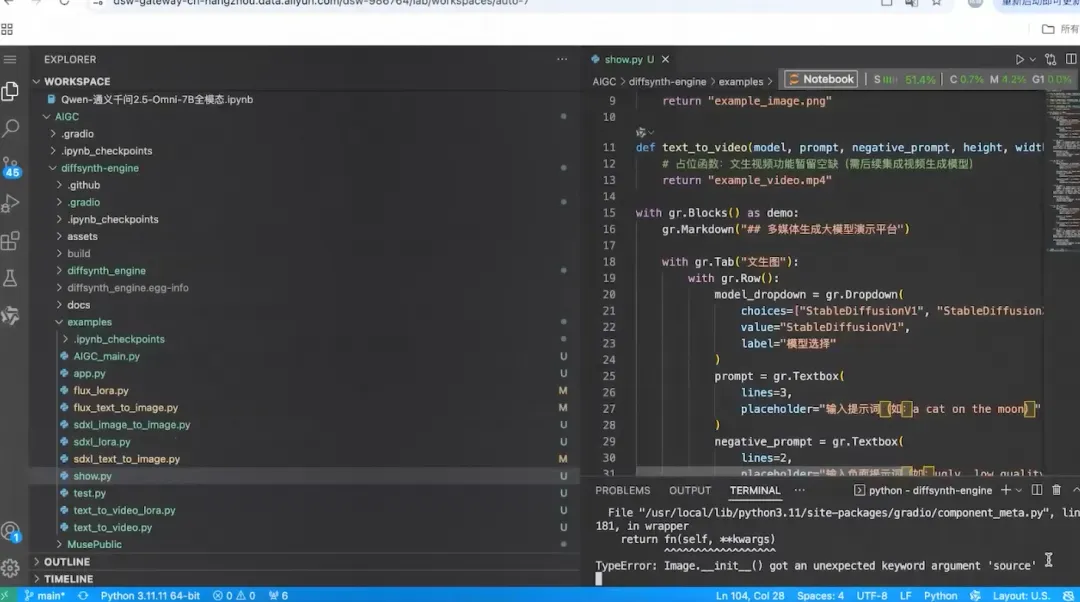Viewport: 1080px width, 602px height.
Task: Run the Python file with play icon
Action: [1019, 59]
